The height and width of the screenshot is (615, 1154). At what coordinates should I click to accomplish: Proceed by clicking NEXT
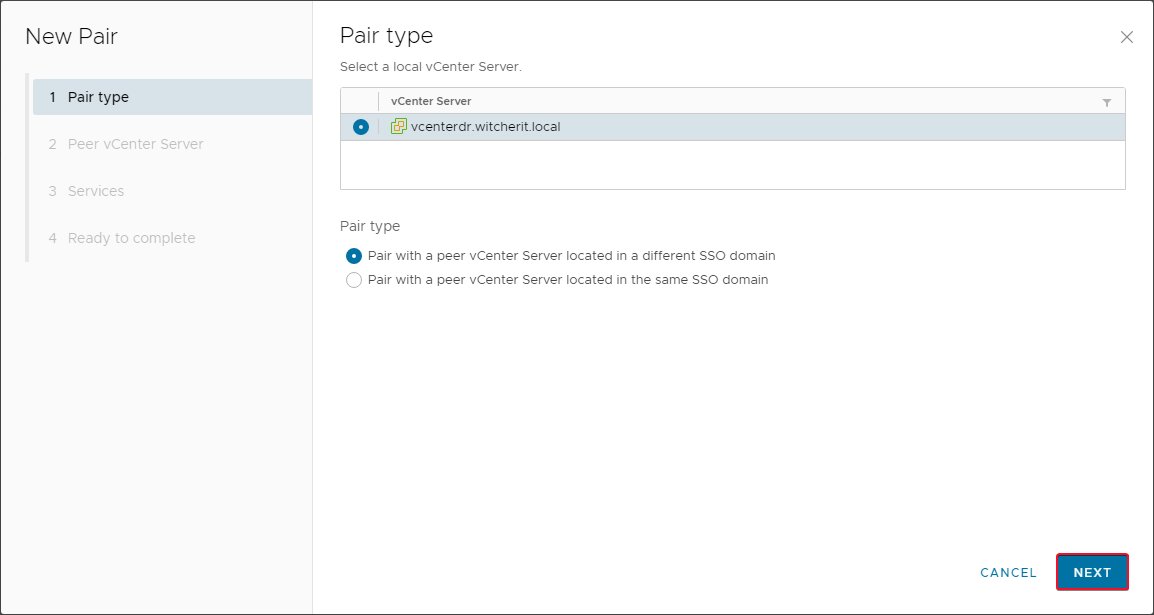[1092, 572]
